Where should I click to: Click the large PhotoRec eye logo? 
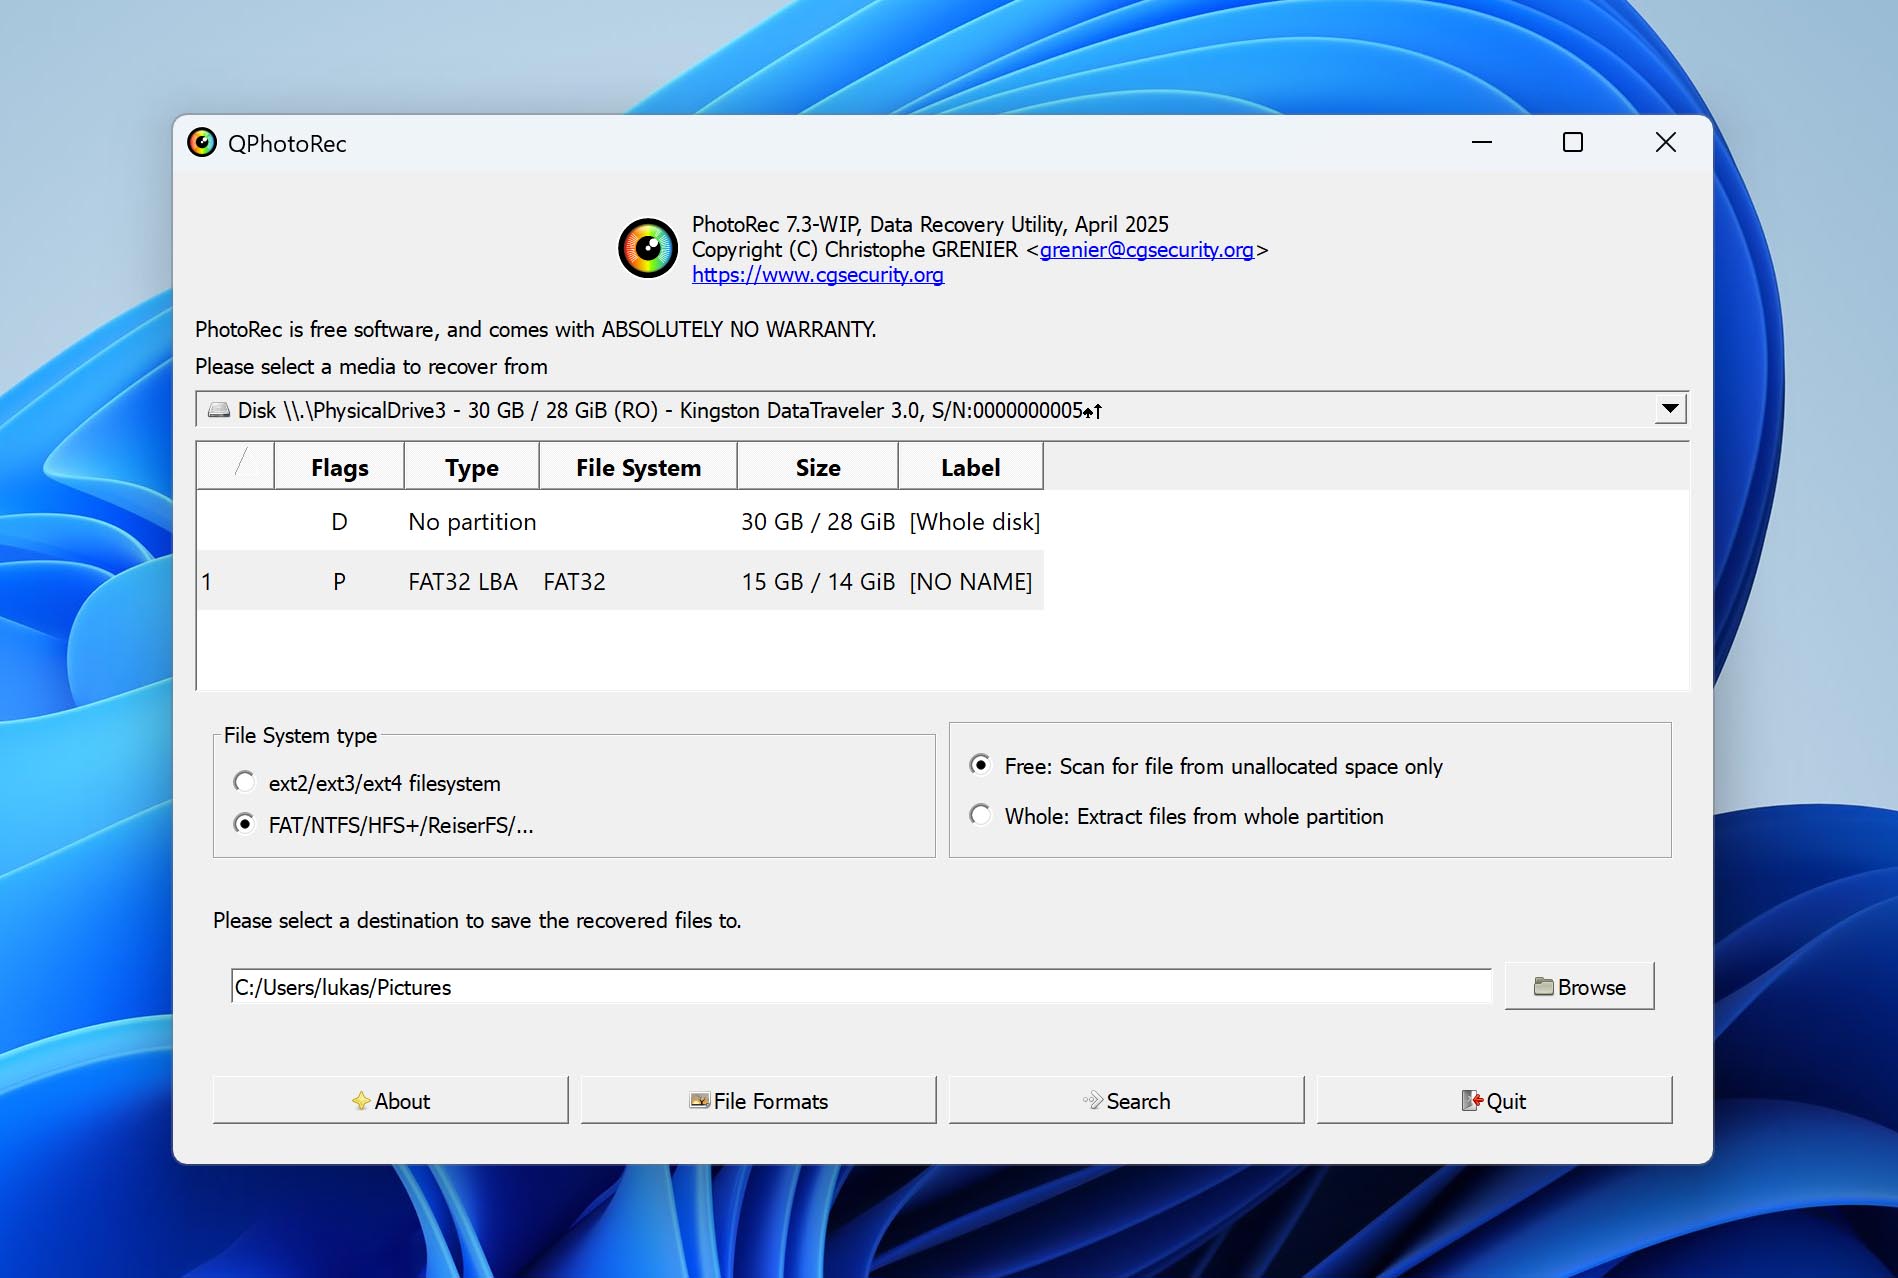[x=648, y=248]
